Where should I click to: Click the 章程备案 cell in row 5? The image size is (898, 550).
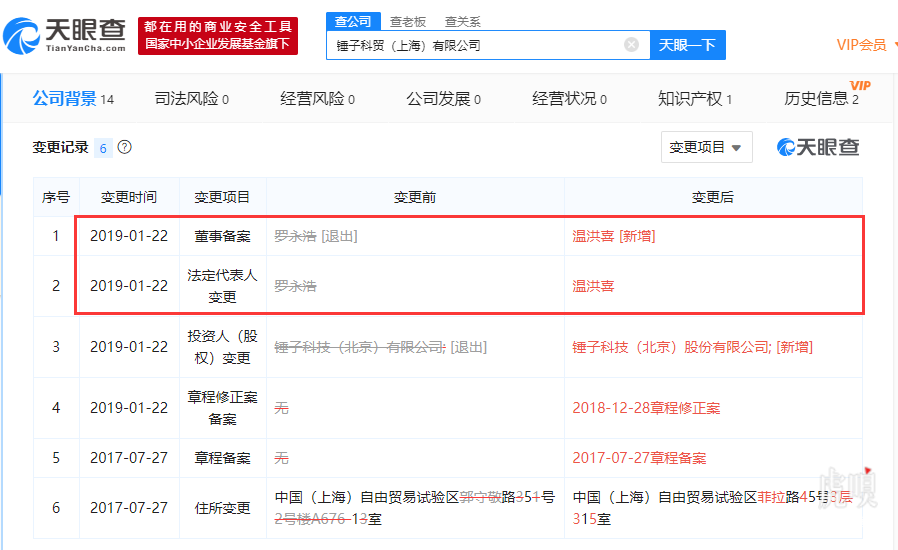click(222, 458)
